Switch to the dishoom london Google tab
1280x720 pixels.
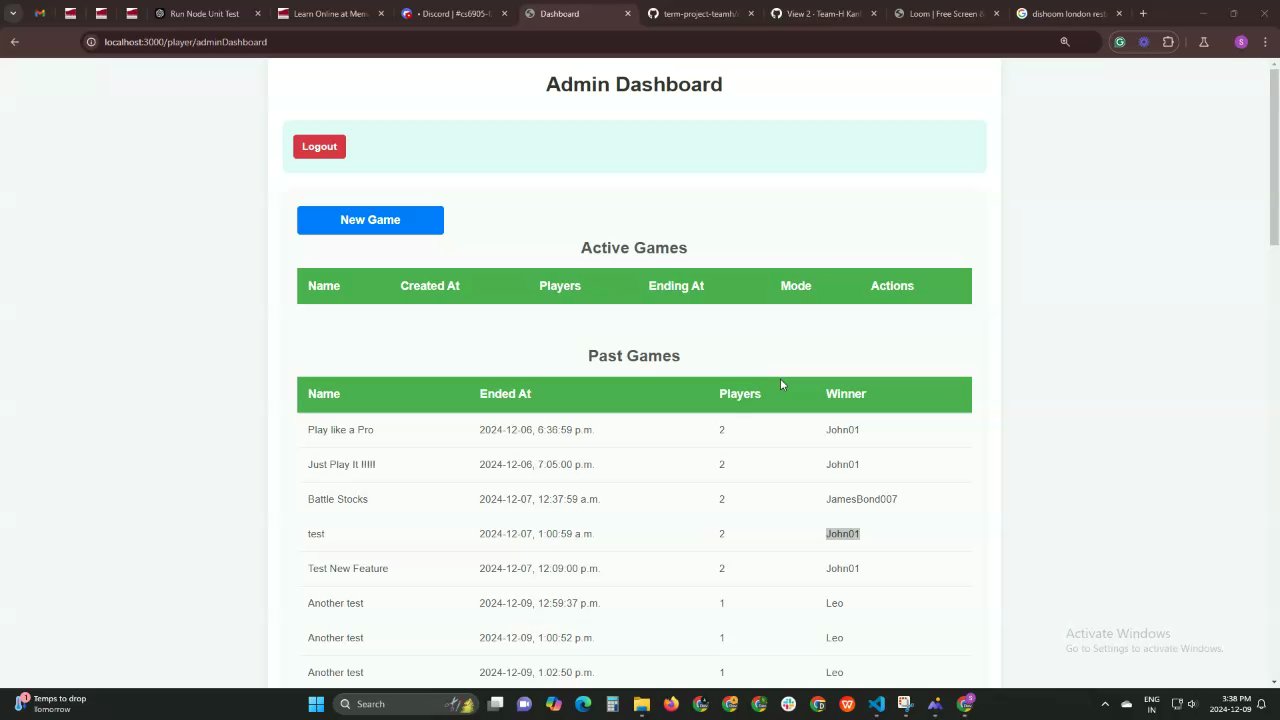pos(1068,14)
